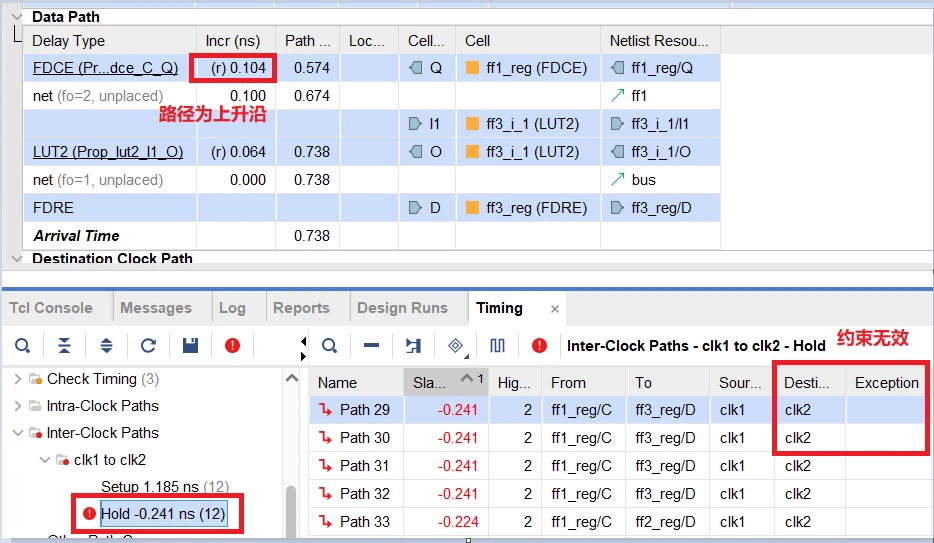This screenshot has height=543, width=934.
Task: Select Setup 1.185 ns (12) entry
Action: pos(165,486)
